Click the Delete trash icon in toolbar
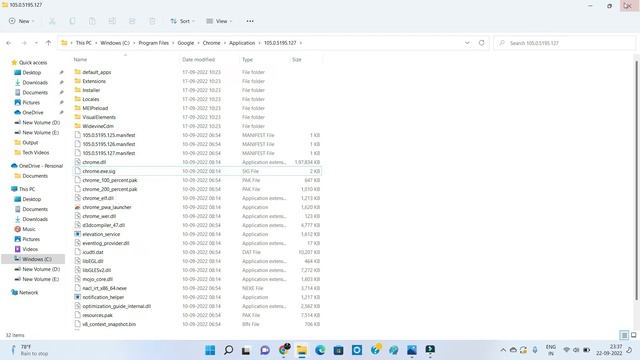This screenshot has width=640, height=360. point(152,21)
